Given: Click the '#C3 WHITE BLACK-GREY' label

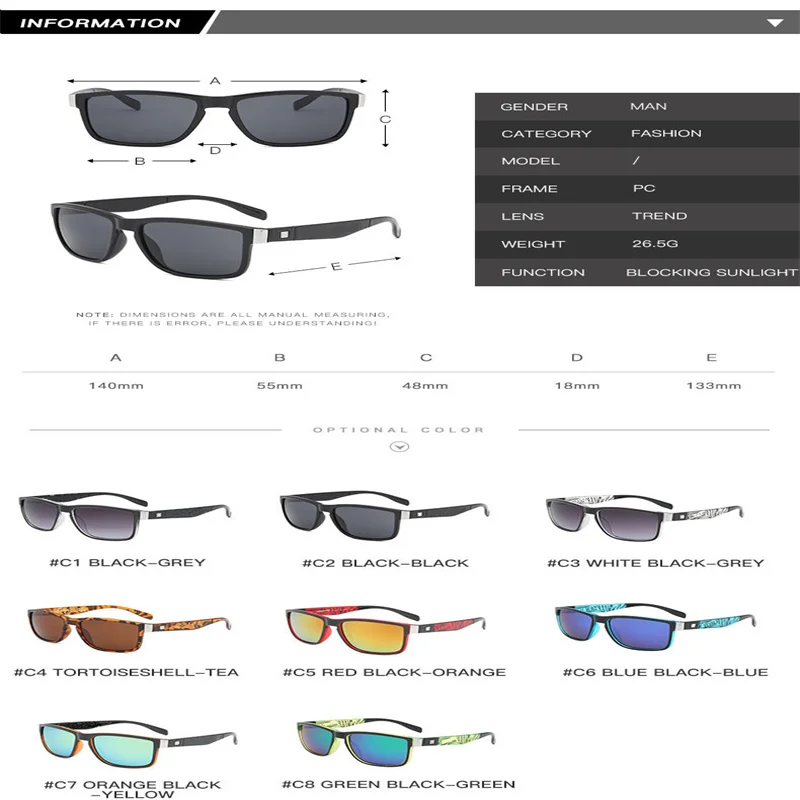Looking at the screenshot, I should pyautogui.click(x=656, y=563).
